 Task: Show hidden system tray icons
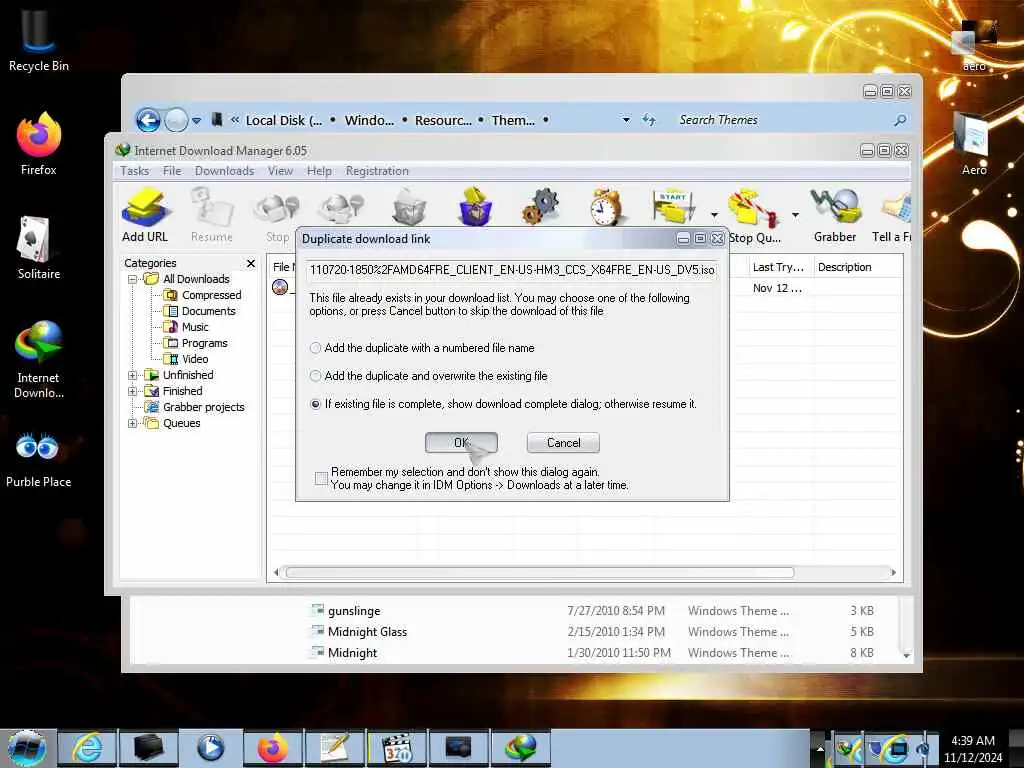(x=820, y=748)
